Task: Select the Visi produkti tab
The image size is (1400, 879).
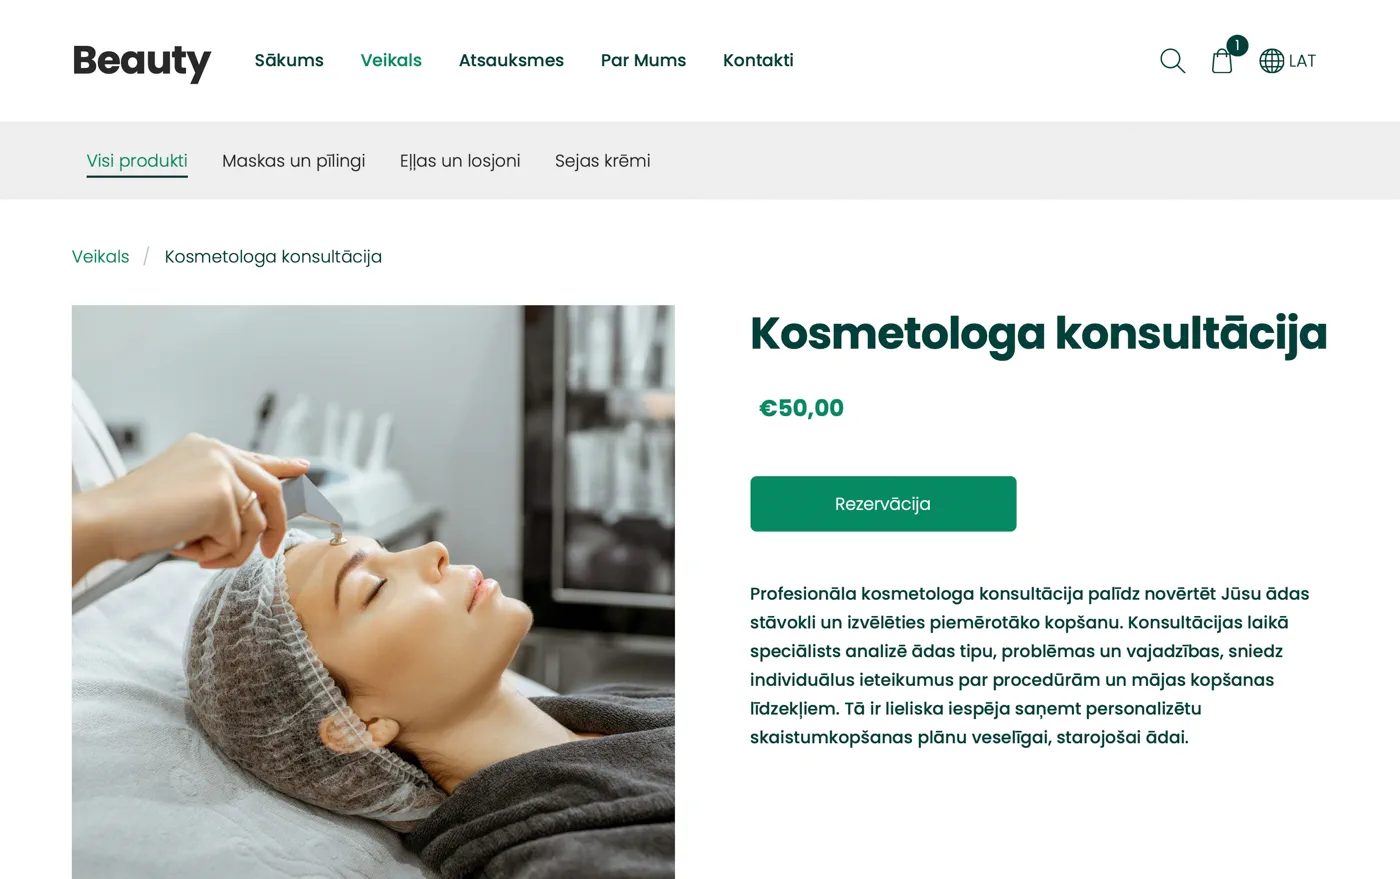Action: (137, 161)
